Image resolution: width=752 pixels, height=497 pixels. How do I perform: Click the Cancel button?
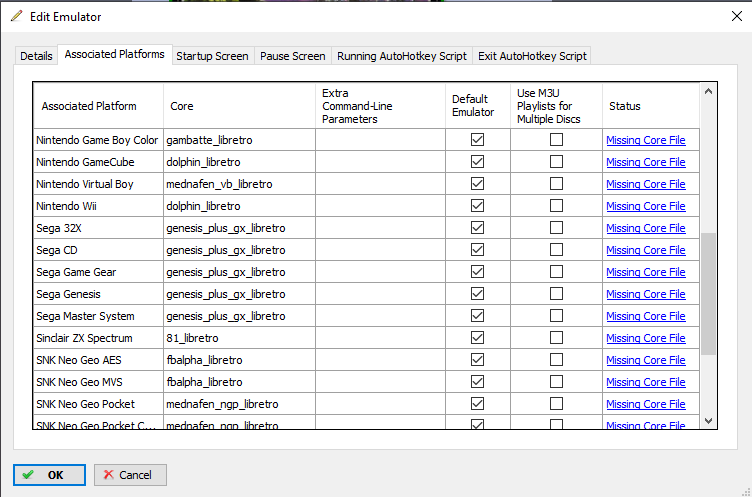point(130,475)
